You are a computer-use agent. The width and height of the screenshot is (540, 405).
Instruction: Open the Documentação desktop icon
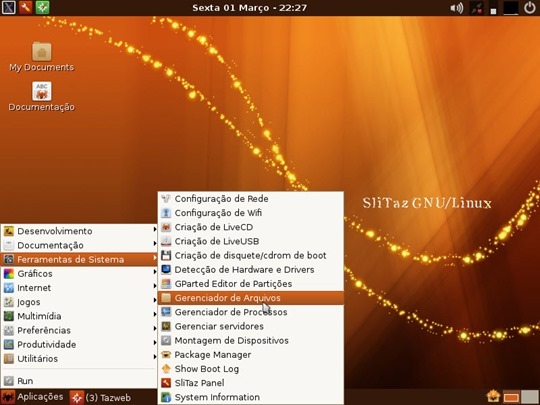click(42, 91)
